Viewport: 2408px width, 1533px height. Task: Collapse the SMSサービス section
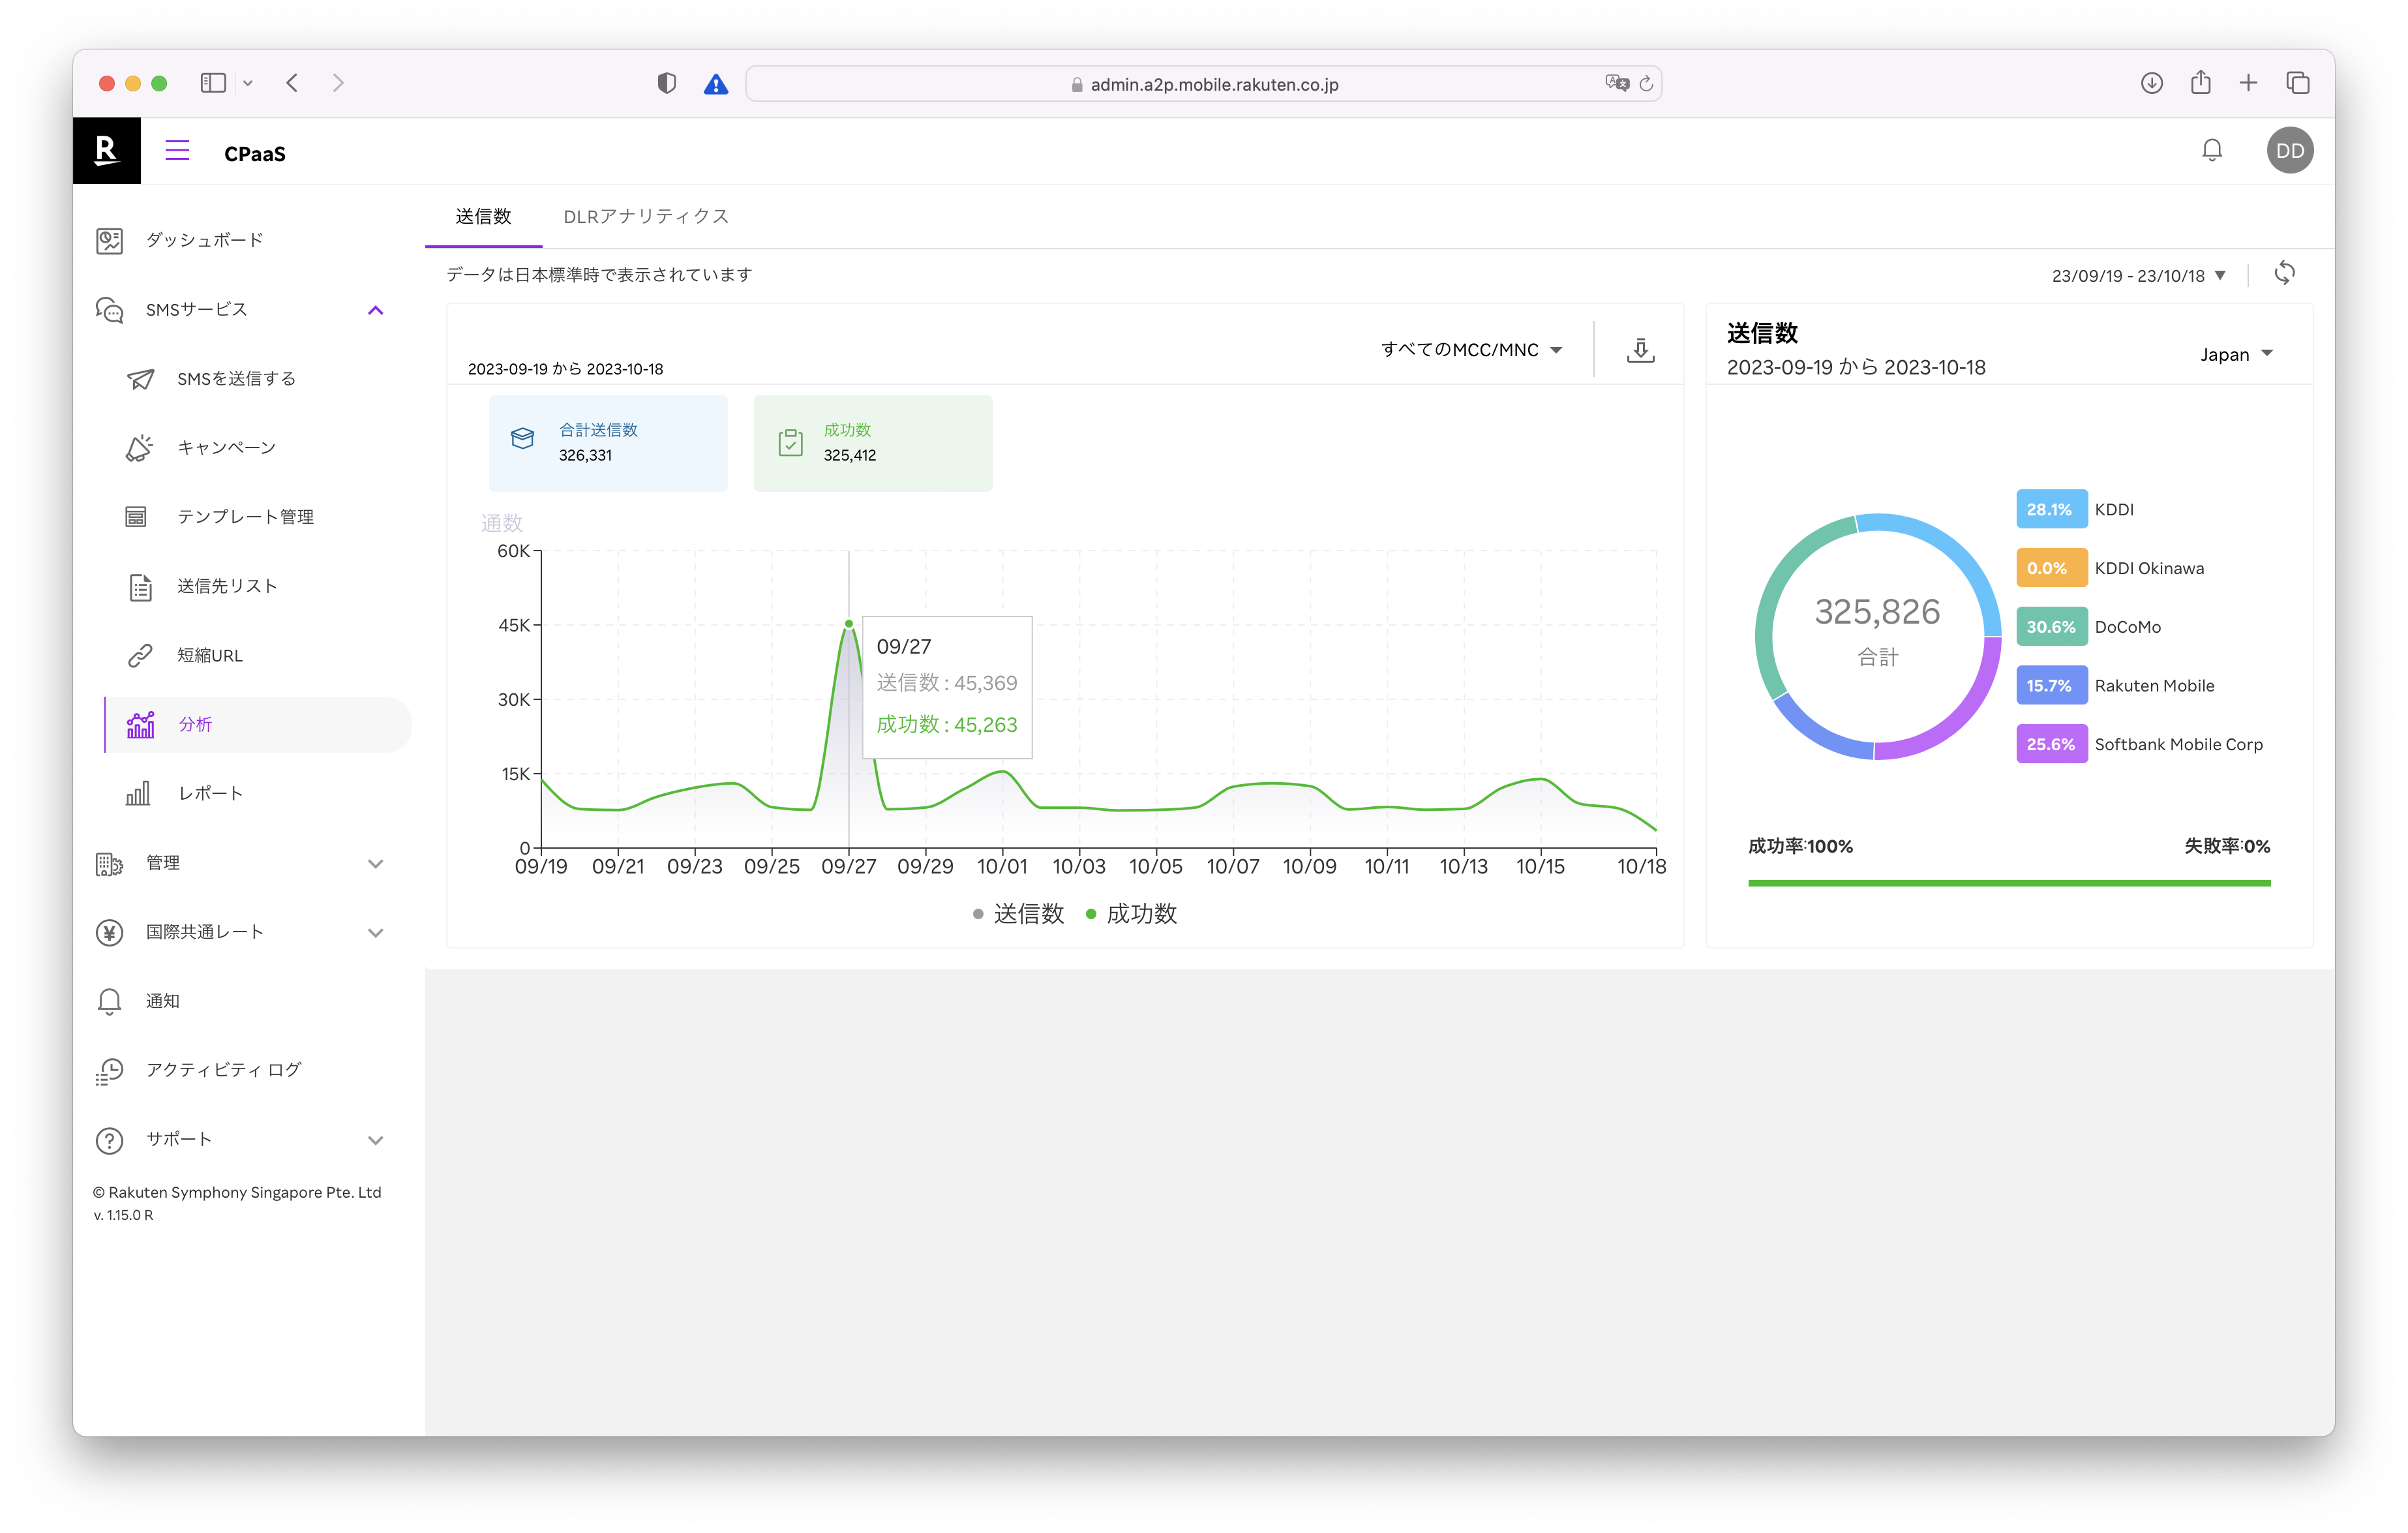[375, 310]
